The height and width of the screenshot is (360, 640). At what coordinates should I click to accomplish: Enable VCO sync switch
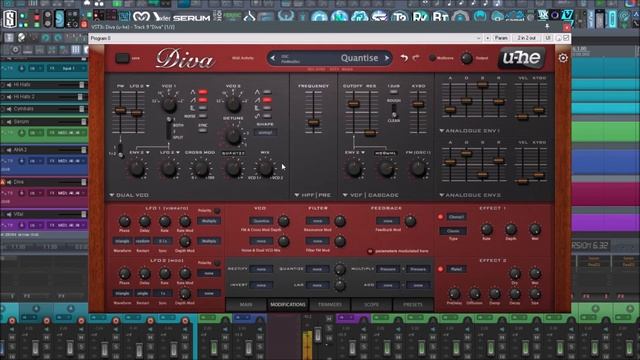point(203,130)
